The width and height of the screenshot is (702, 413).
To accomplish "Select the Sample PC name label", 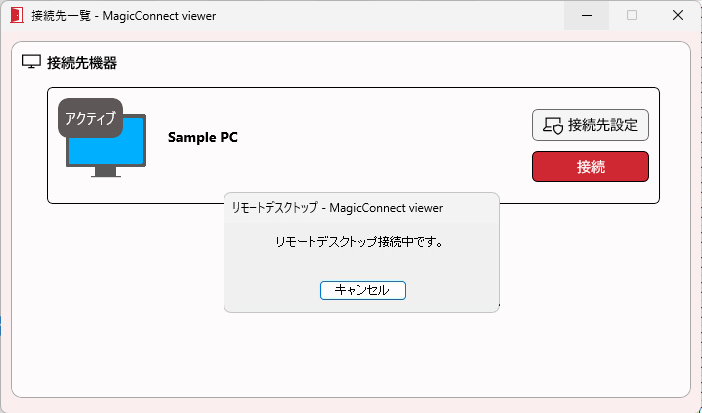I will point(203,137).
